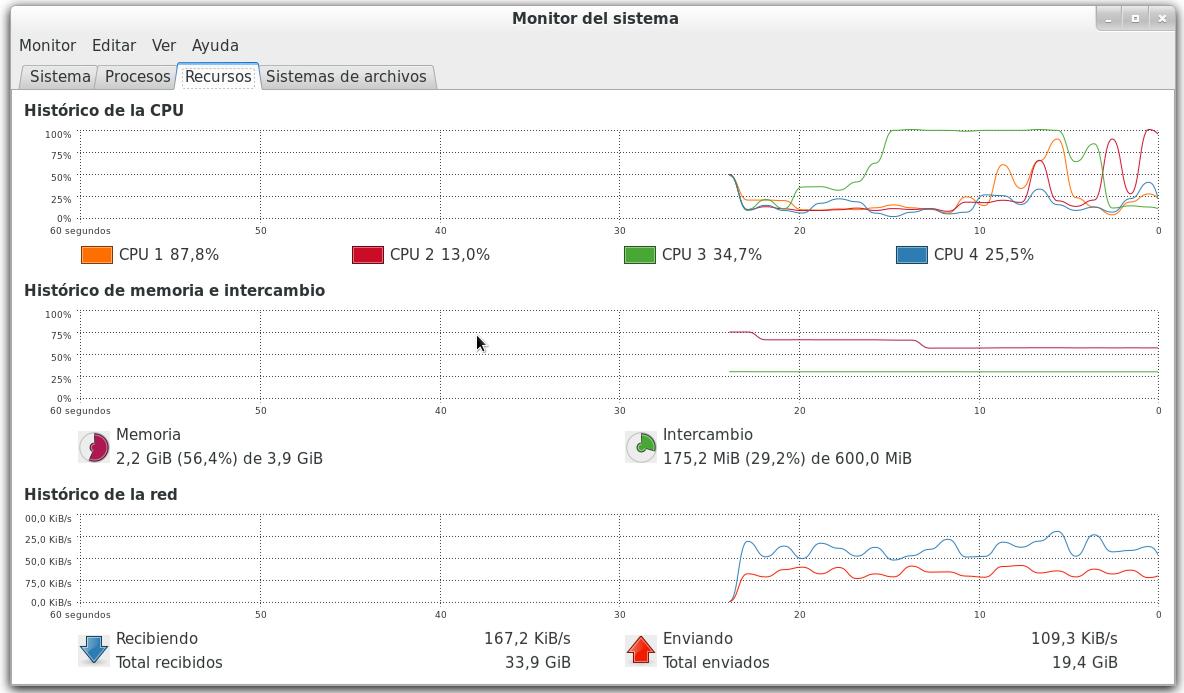This screenshot has height=693, width=1184.
Task: Open the Monitor menu
Action: 47,45
